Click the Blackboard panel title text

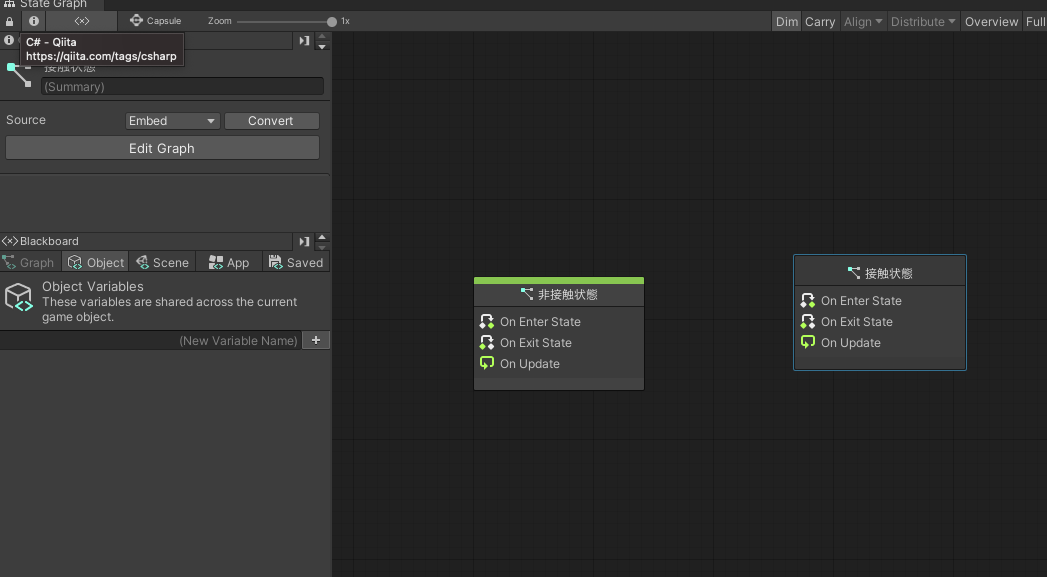coord(49,241)
